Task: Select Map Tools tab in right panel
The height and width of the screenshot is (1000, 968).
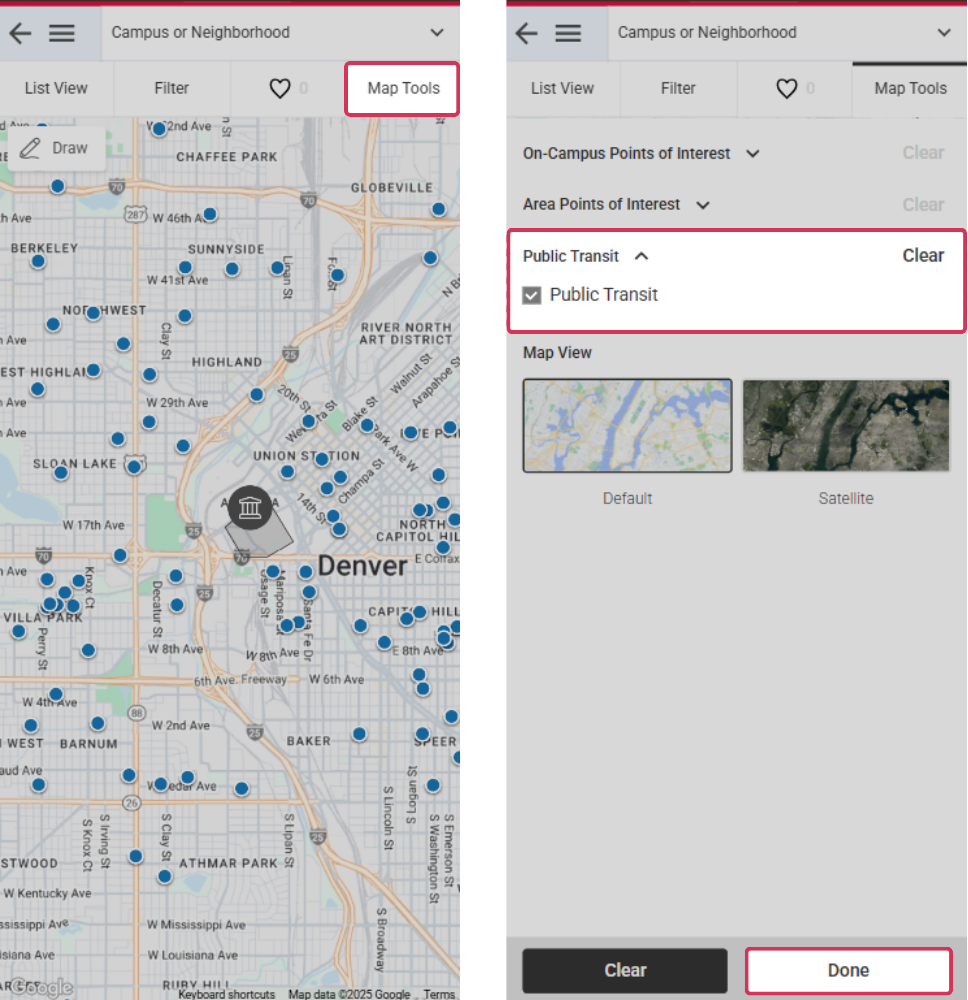Action: 910,89
